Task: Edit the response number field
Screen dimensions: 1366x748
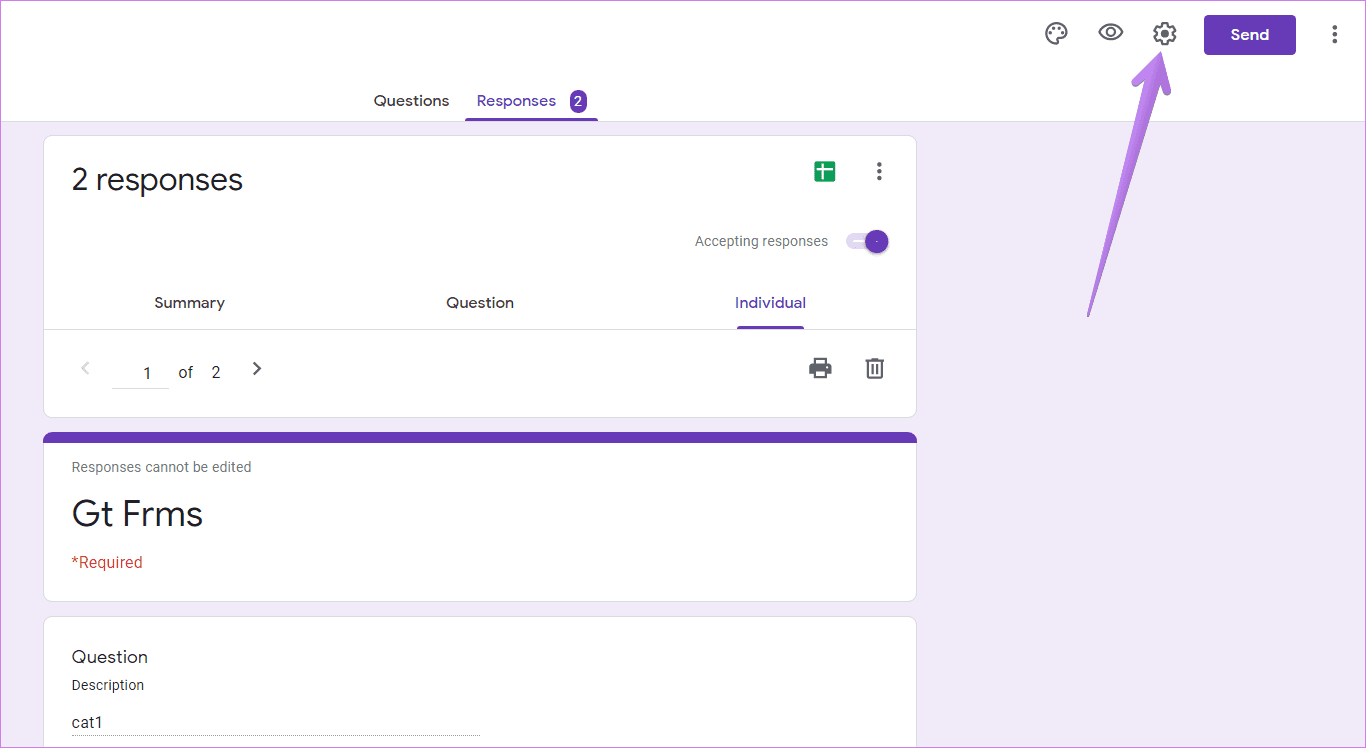Action: click(x=141, y=373)
